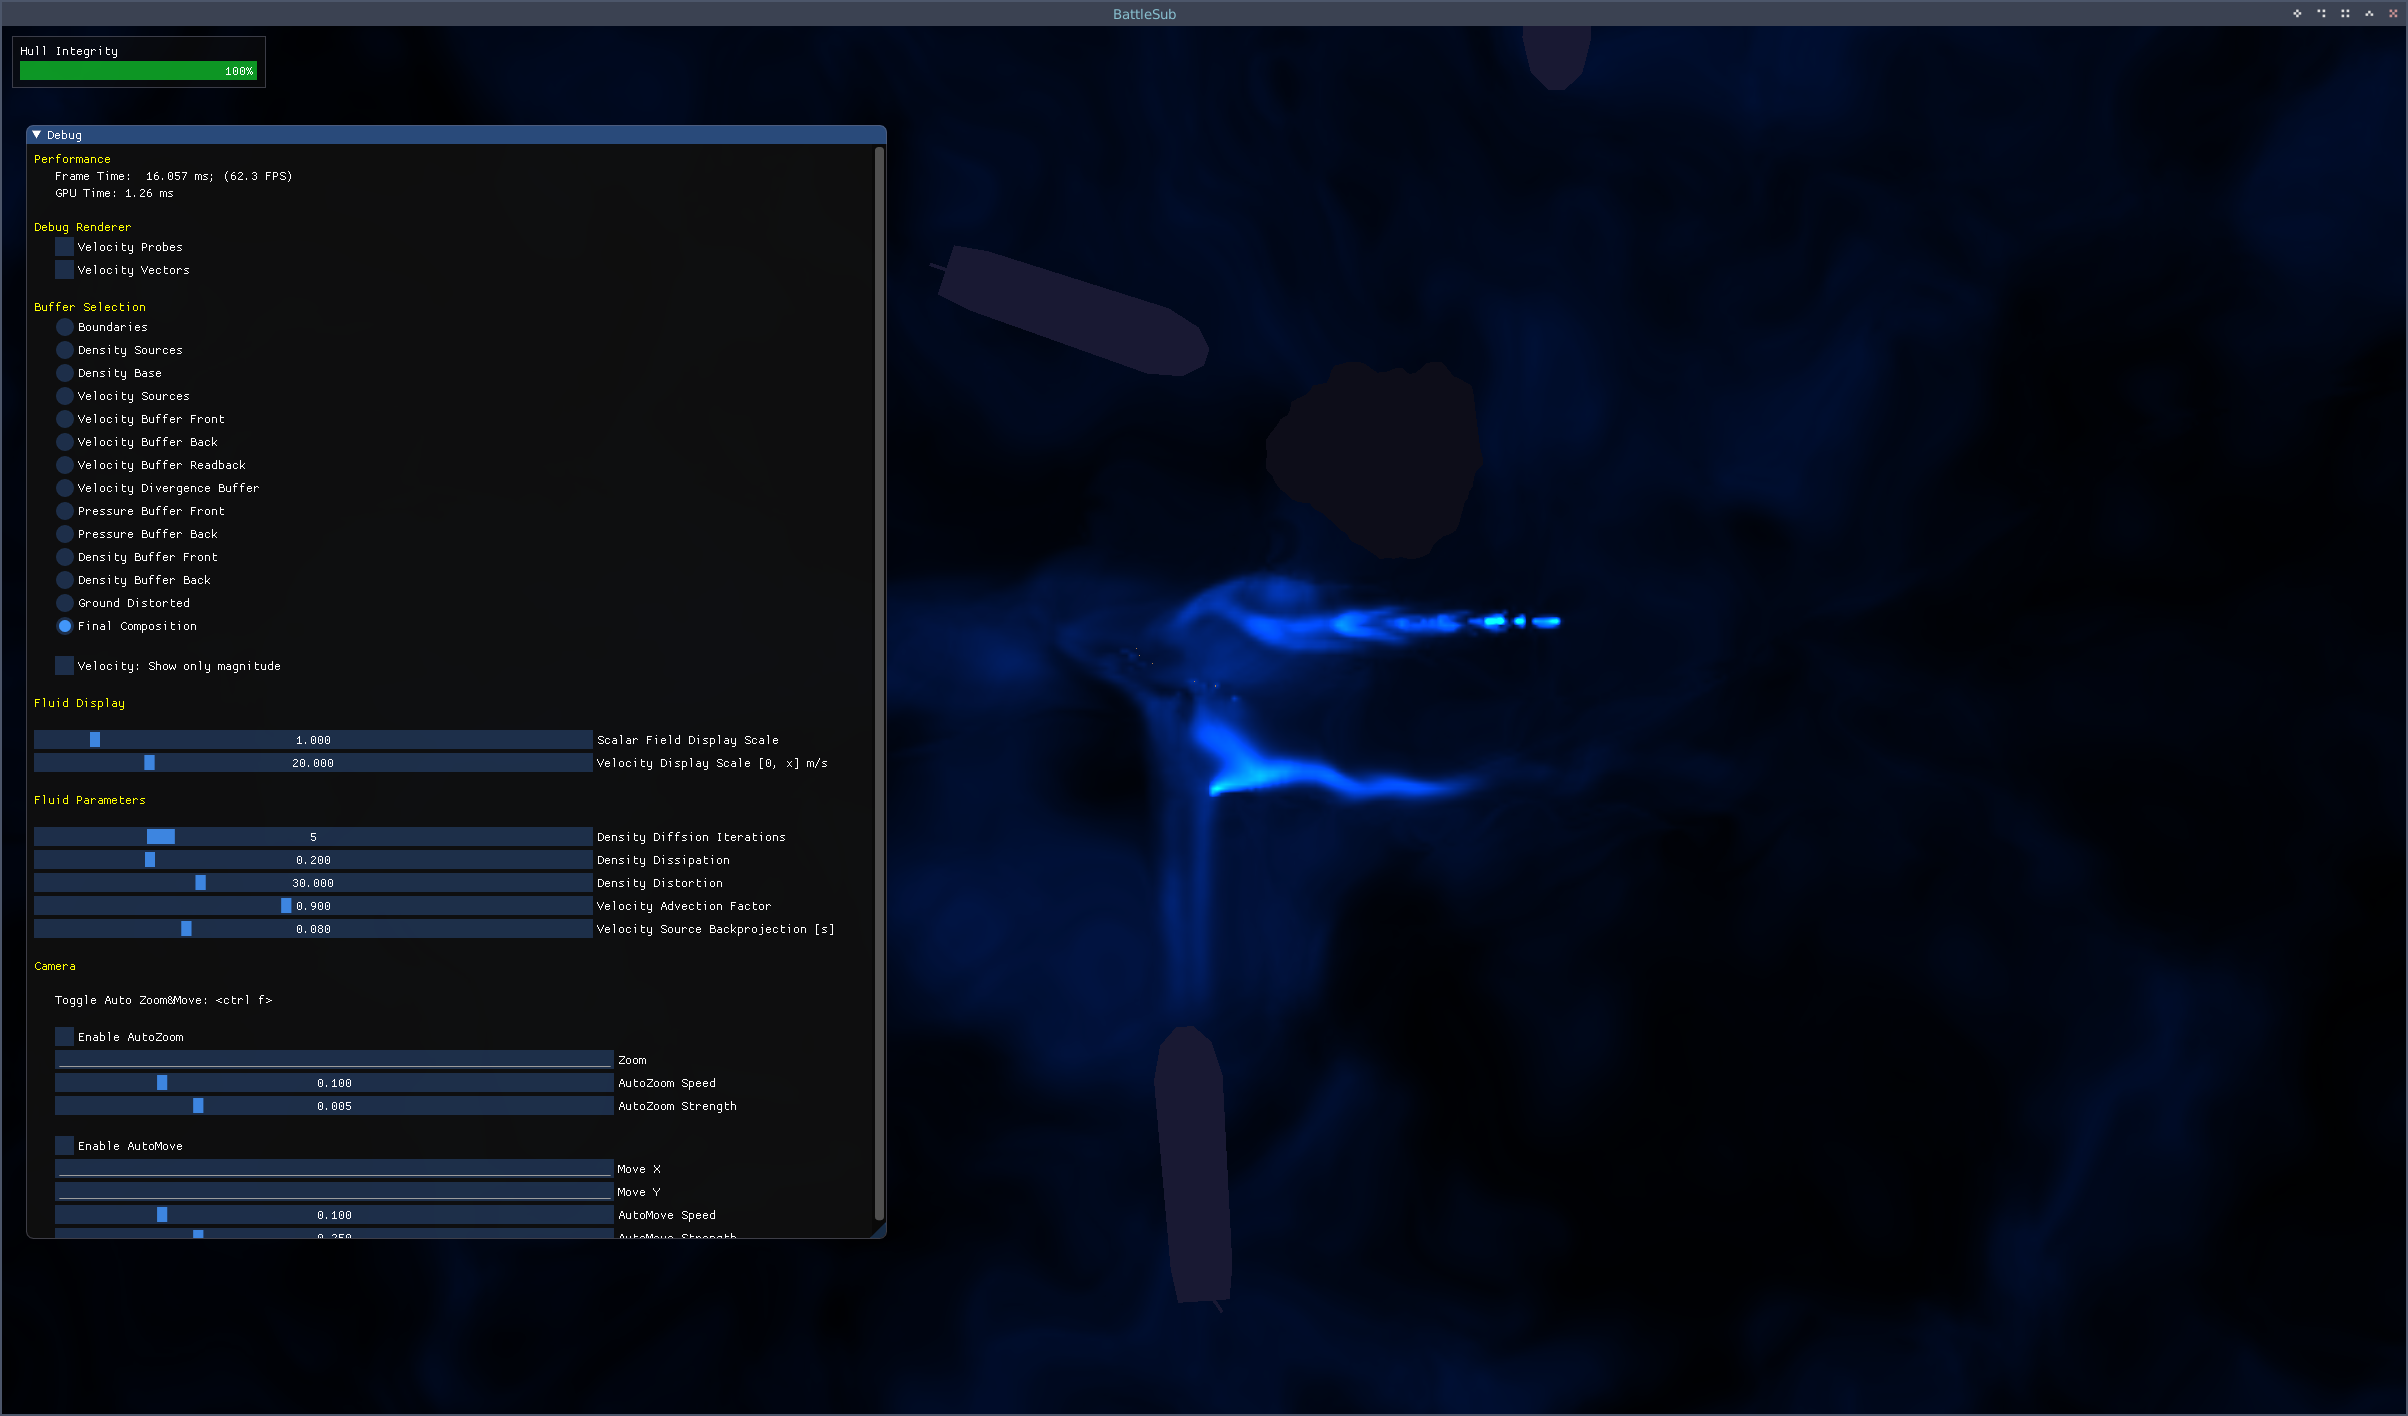The width and height of the screenshot is (2408, 1416).
Task: Click the upward triangle-dots titlebar icon
Action: coord(2369,14)
